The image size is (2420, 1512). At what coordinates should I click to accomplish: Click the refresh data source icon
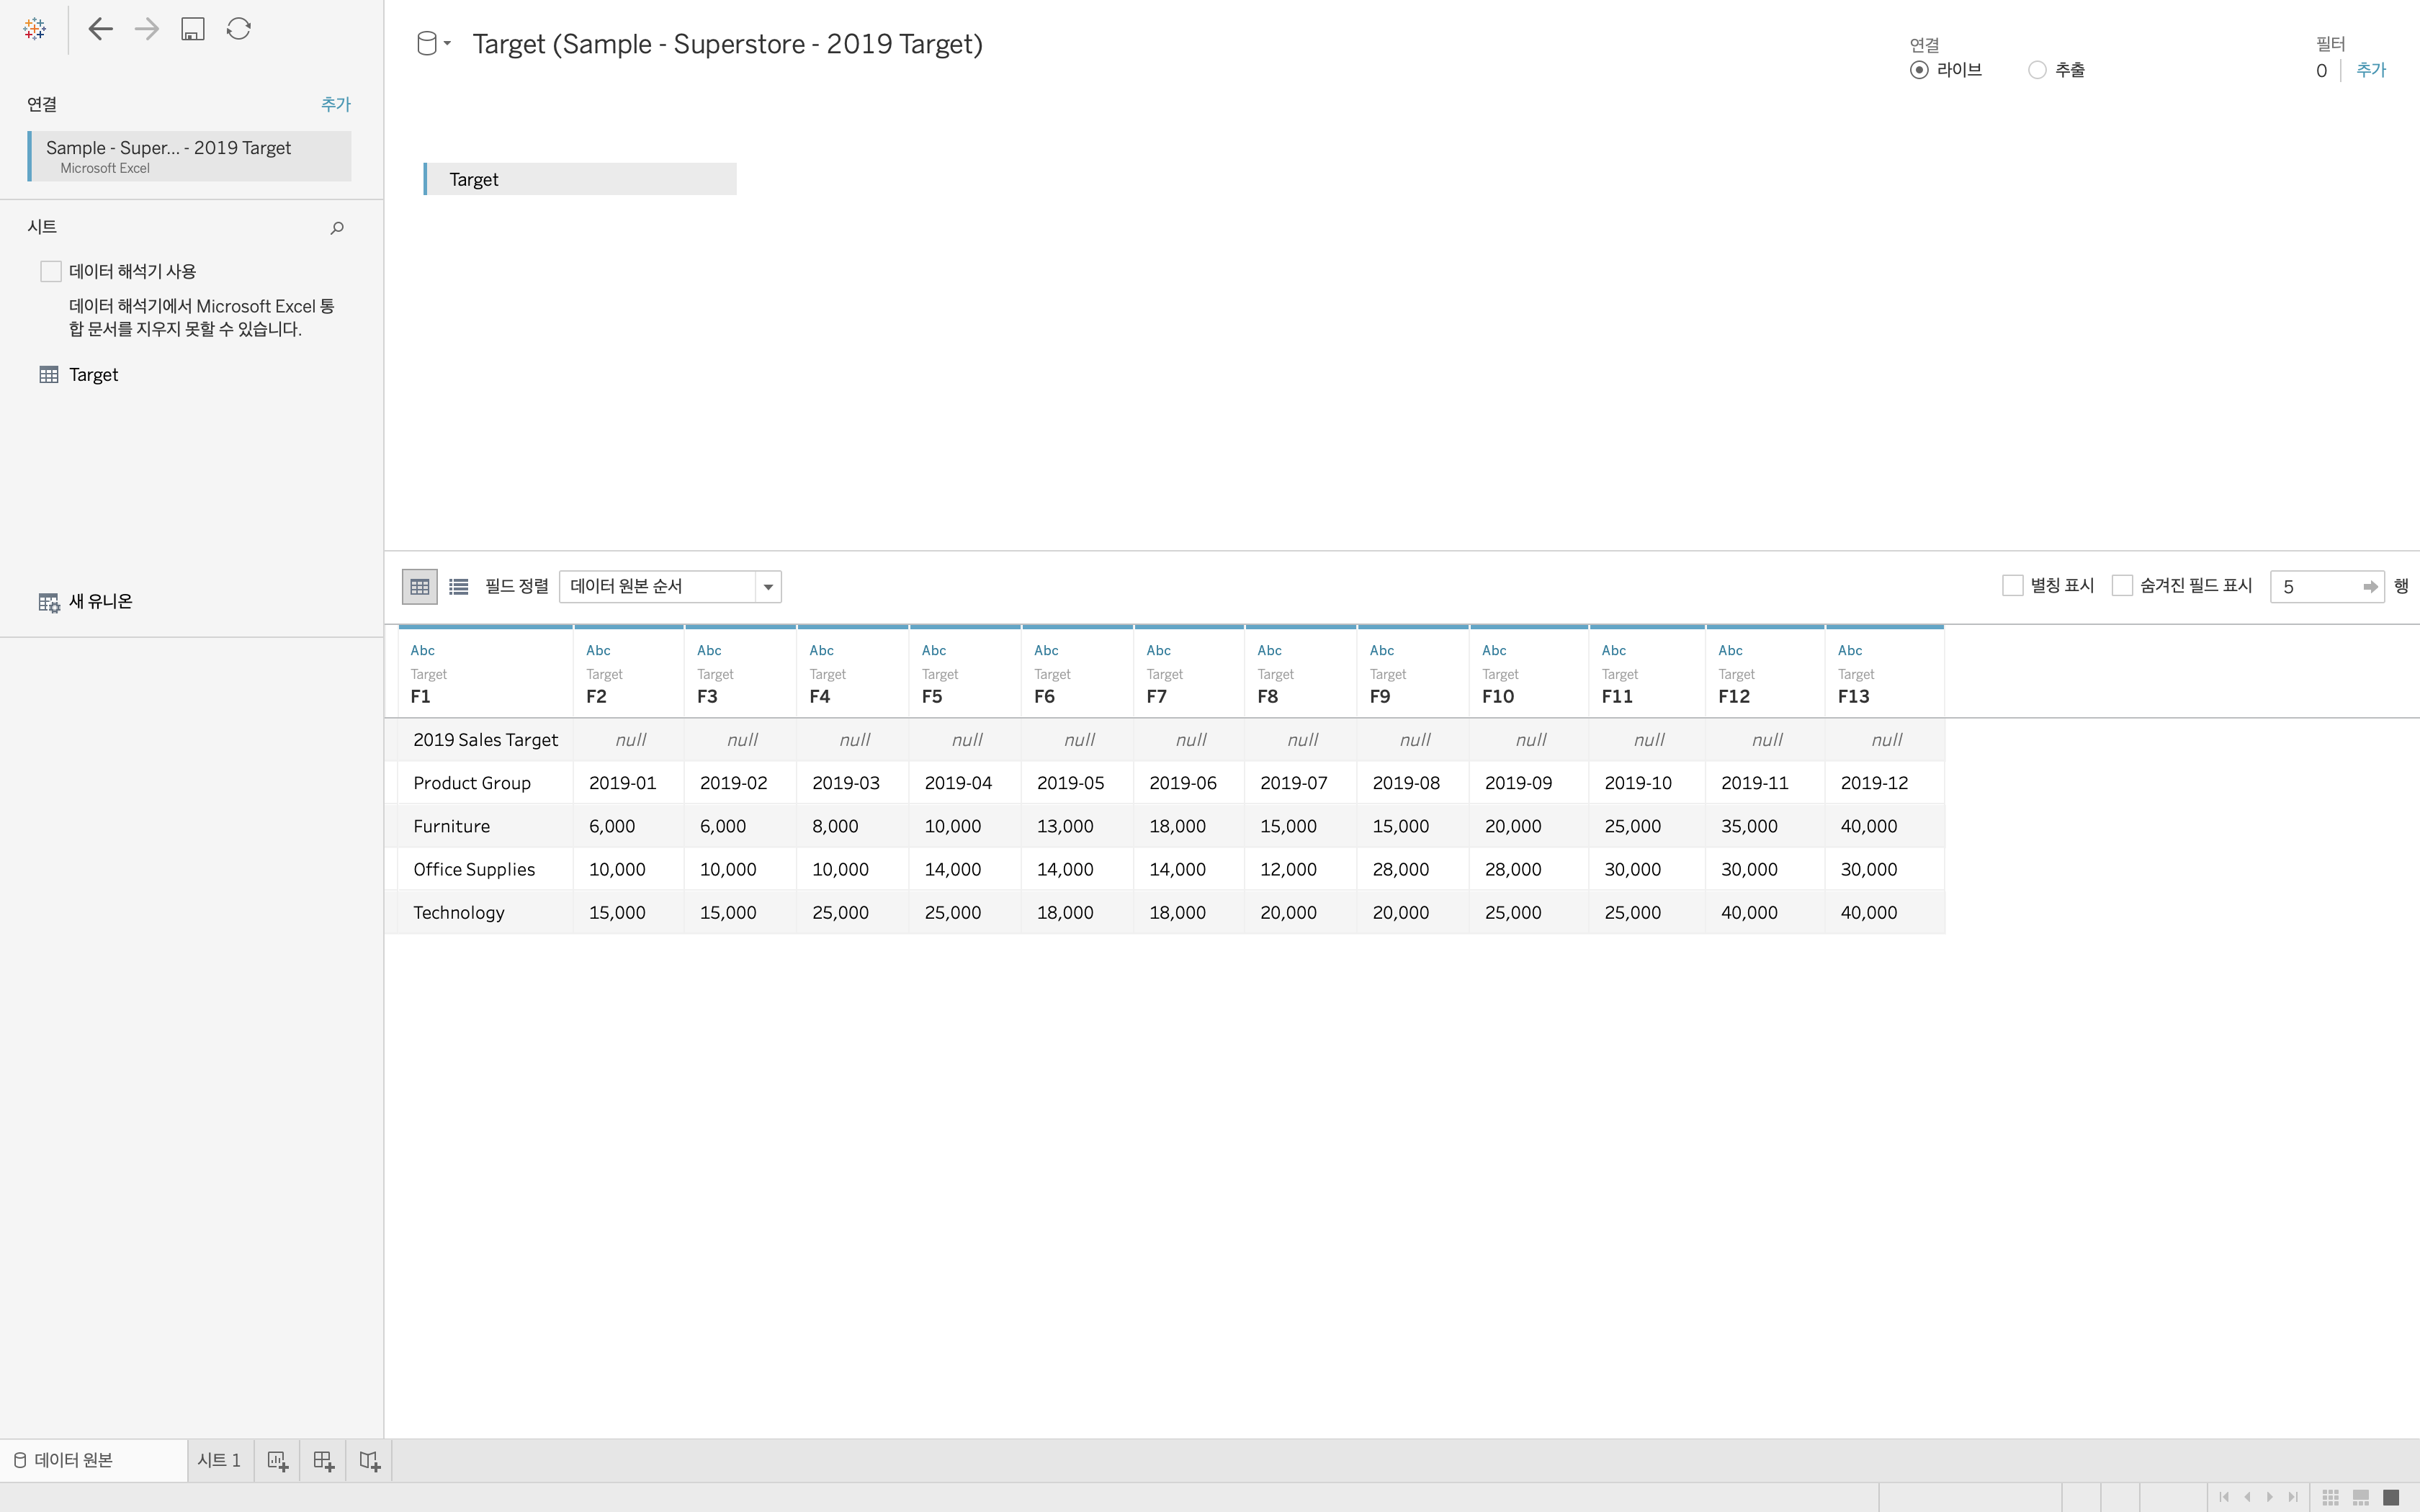pyautogui.click(x=238, y=29)
